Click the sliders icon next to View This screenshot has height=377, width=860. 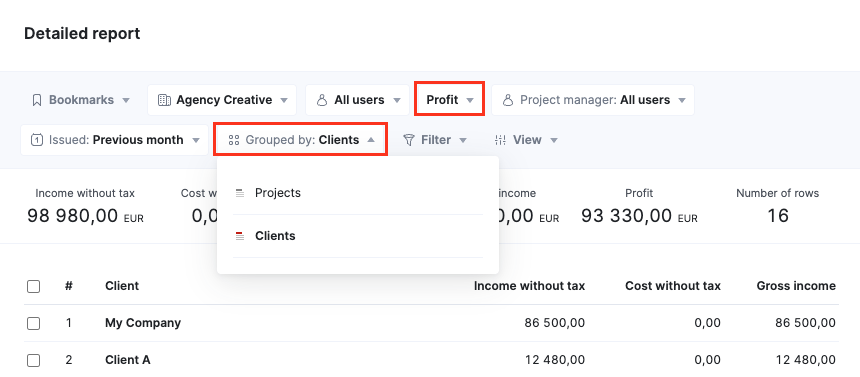(x=500, y=140)
